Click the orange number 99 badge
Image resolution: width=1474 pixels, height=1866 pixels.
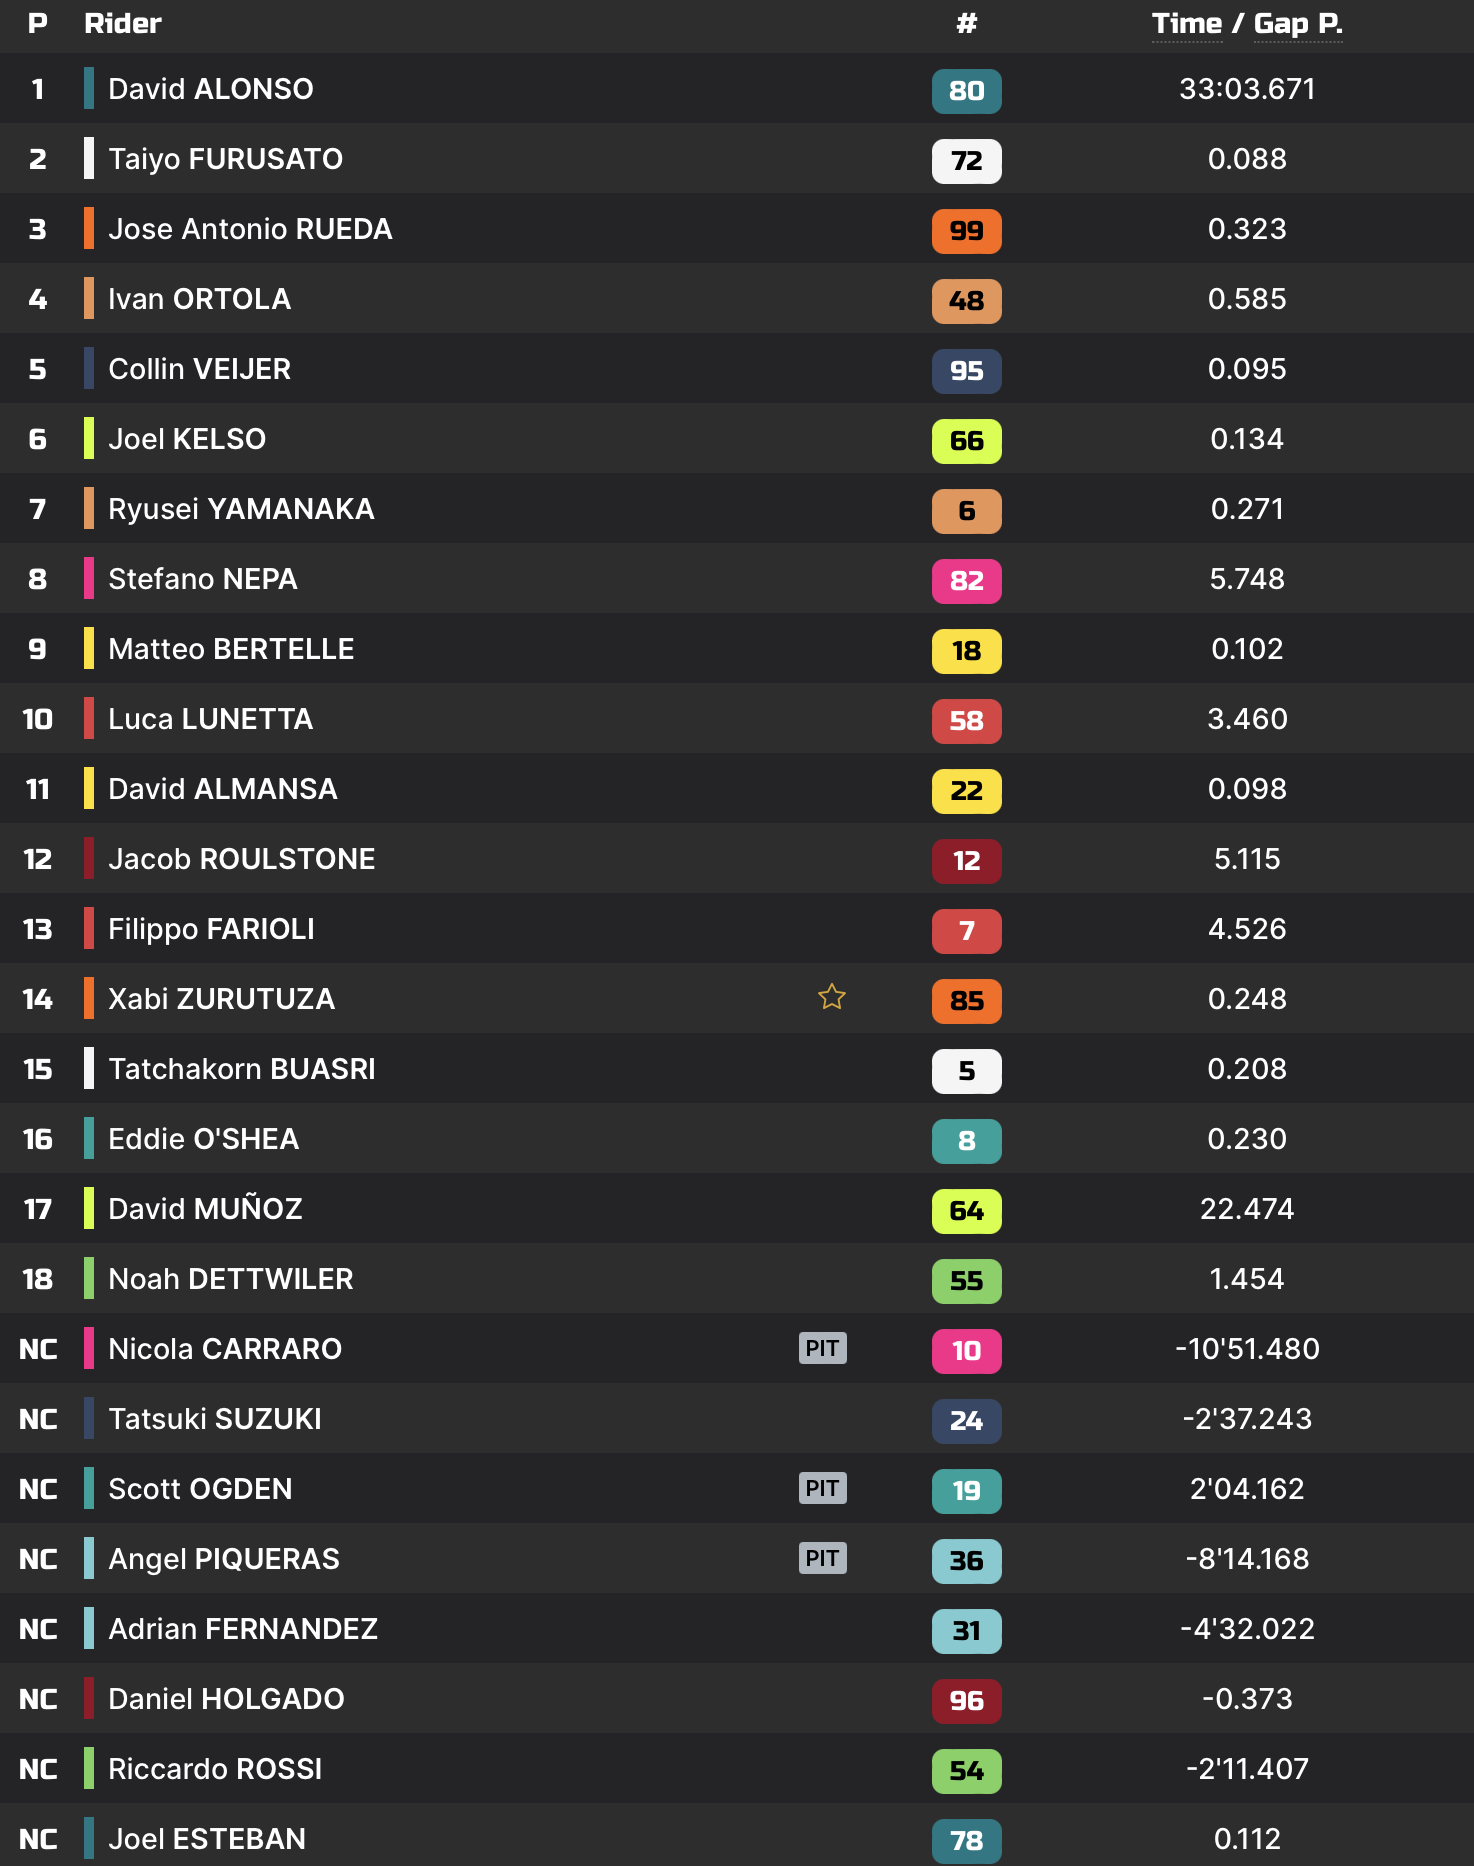966,230
